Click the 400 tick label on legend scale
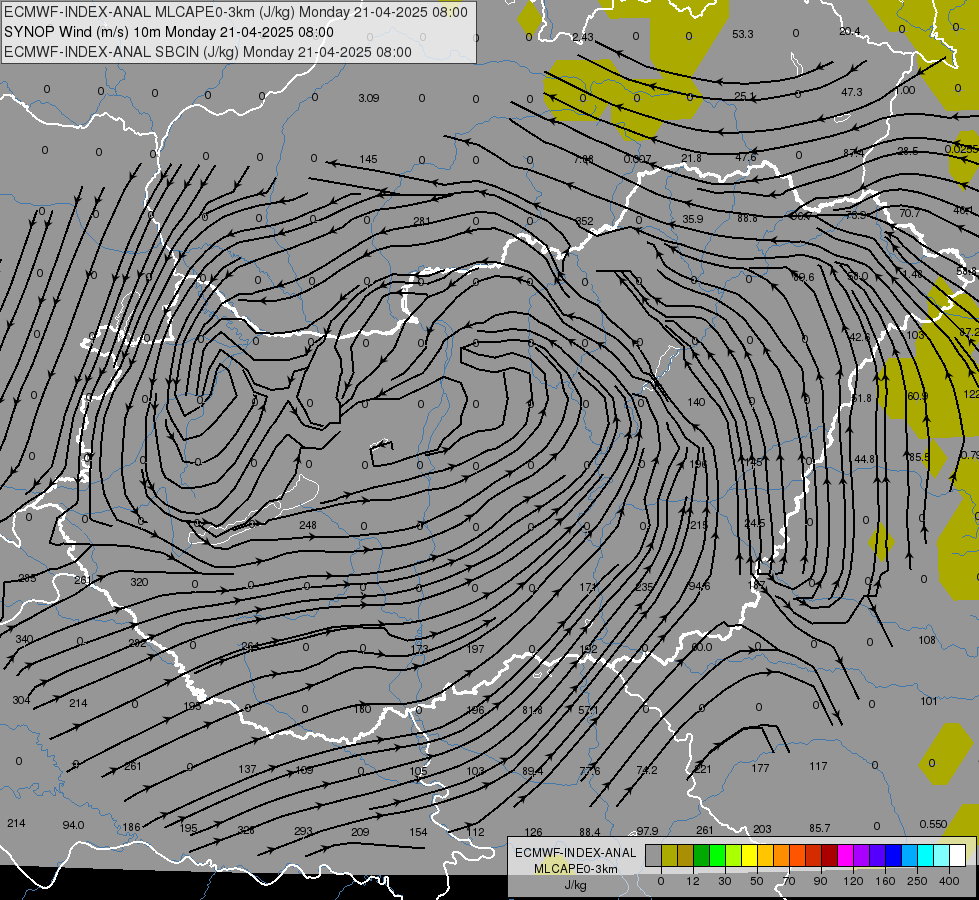This screenshot has width=979, height=900. 949,881
